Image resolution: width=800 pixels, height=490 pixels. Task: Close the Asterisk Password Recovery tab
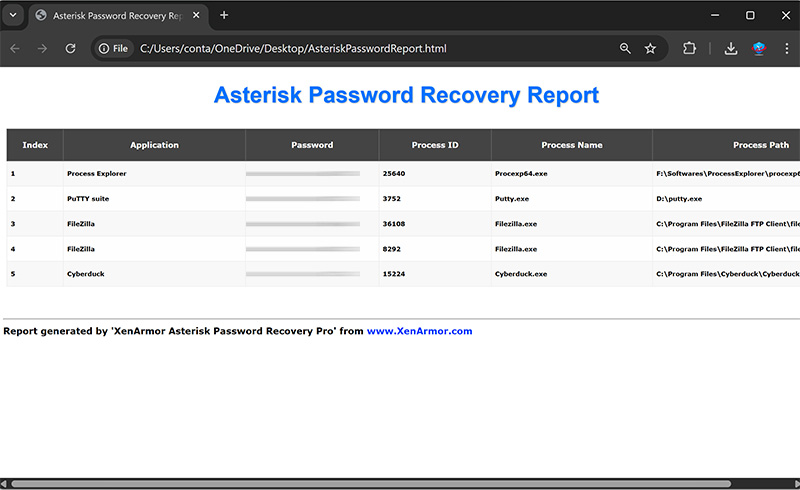click(196, 15)
